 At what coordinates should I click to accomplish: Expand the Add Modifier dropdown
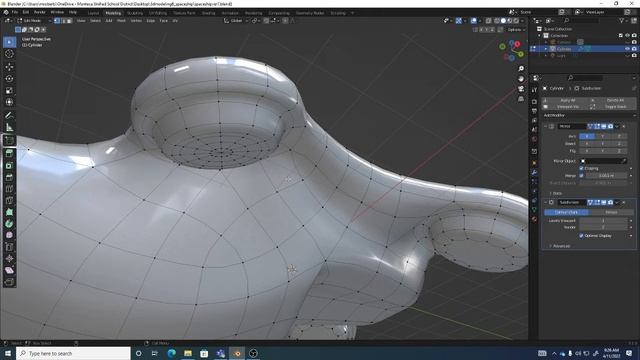tap(589, 116)
